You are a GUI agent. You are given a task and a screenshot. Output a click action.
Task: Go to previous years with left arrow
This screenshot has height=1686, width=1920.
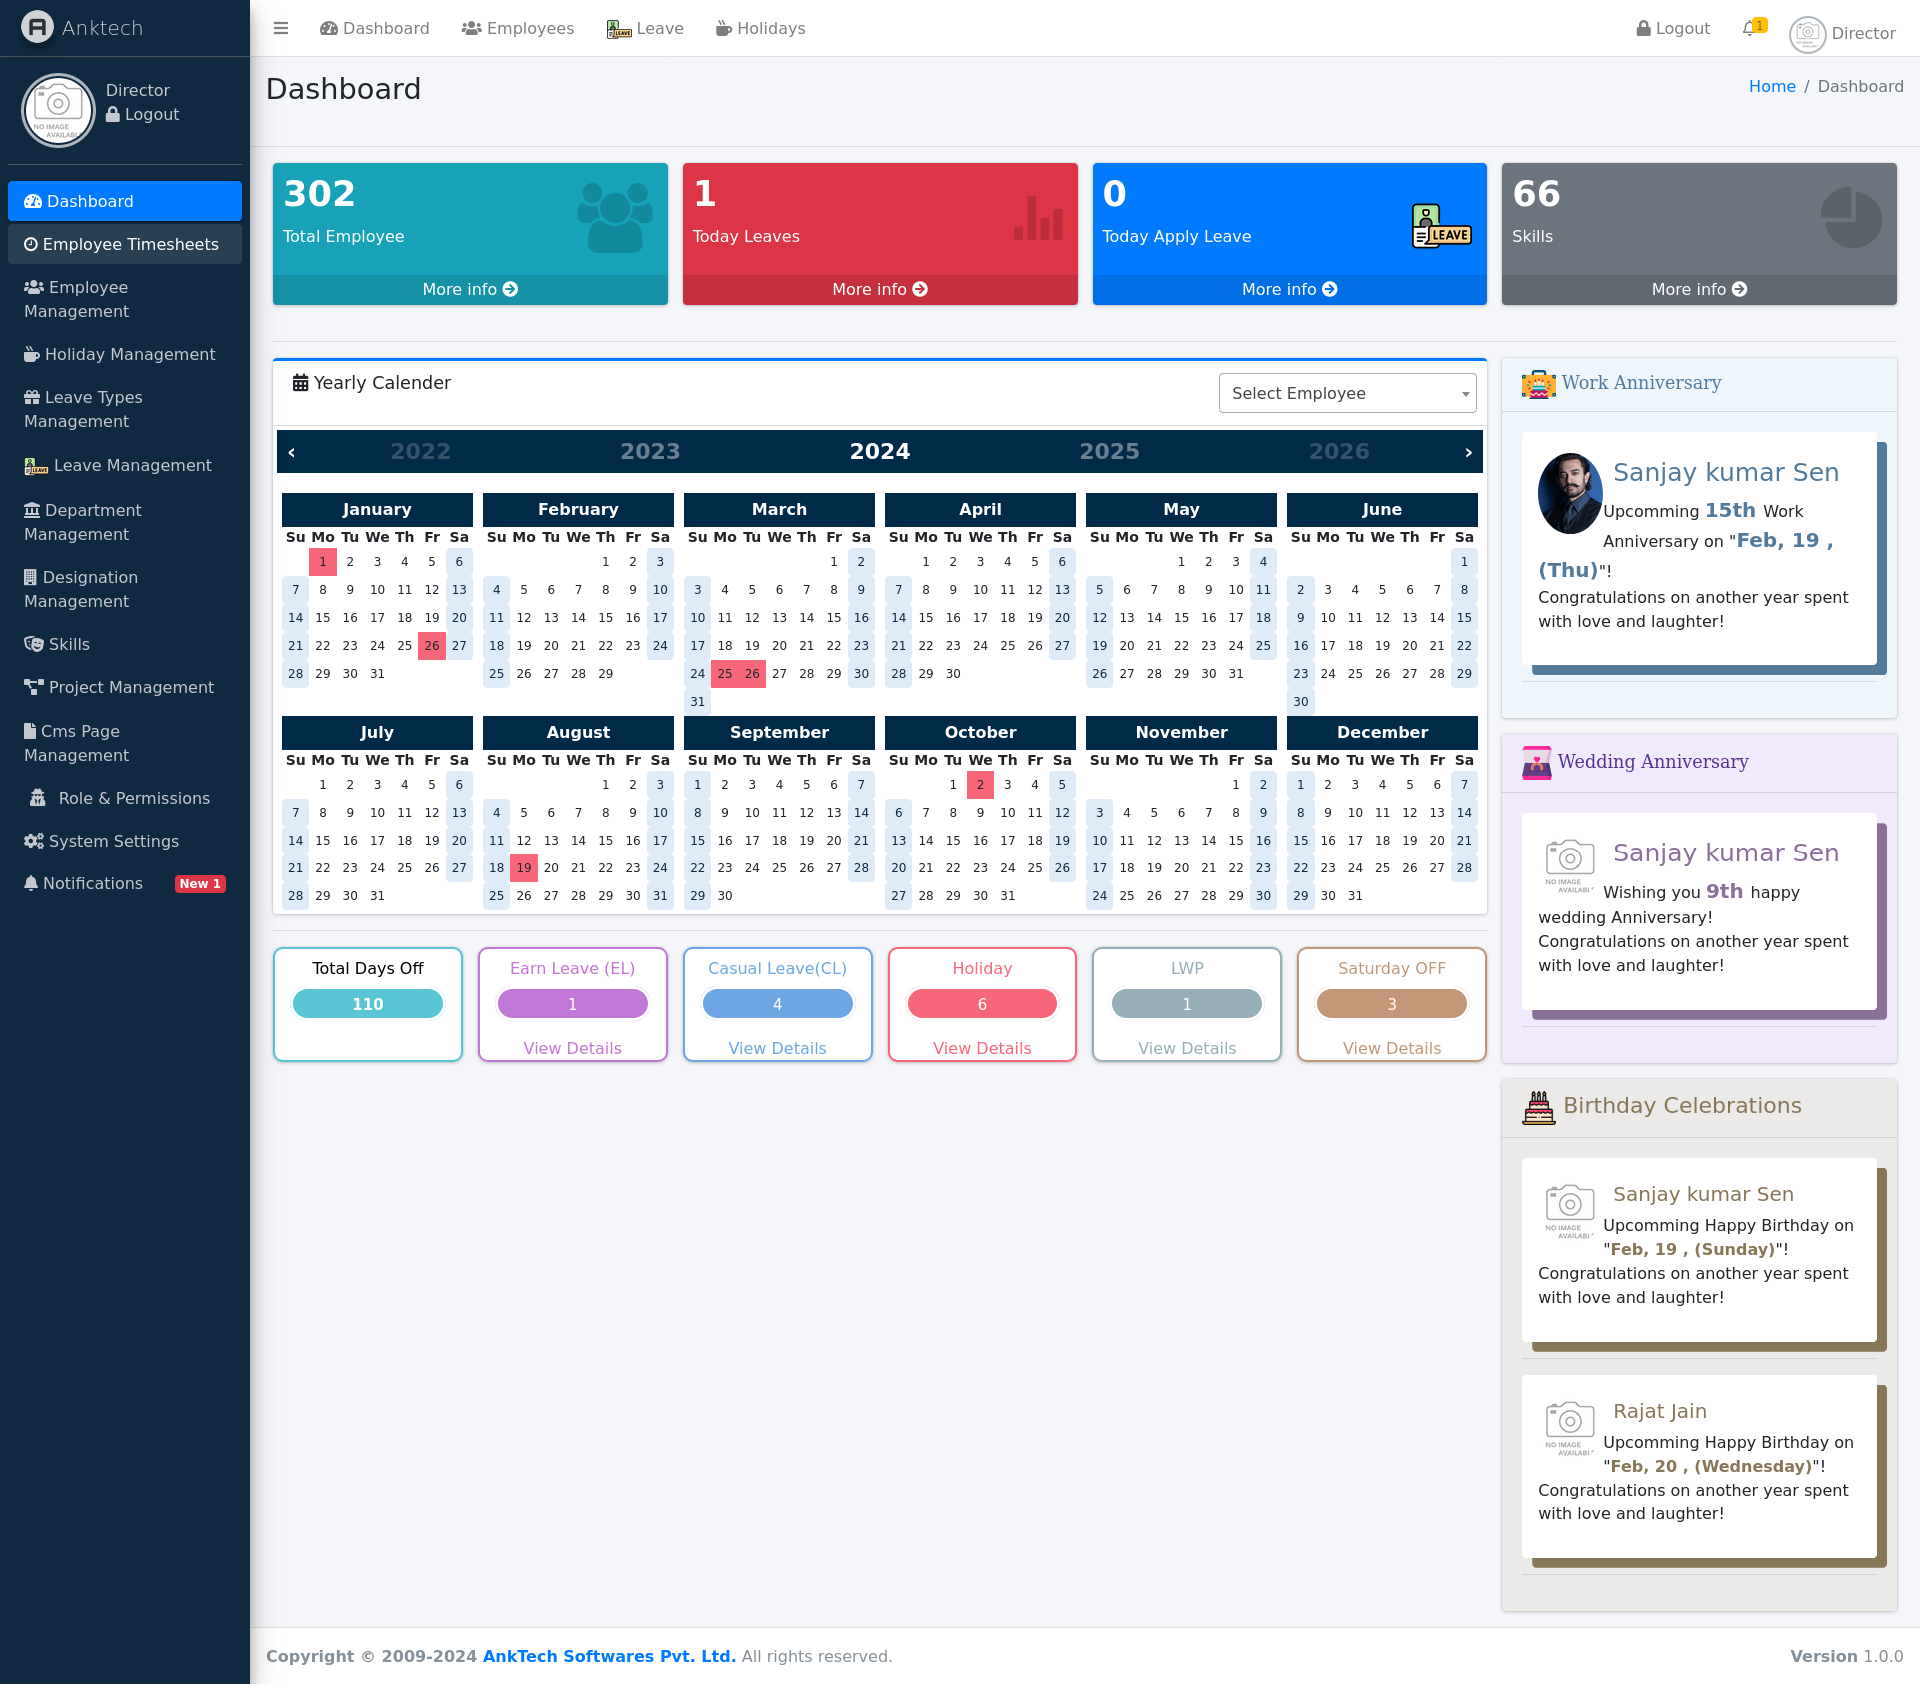click(x=291, y=452)
